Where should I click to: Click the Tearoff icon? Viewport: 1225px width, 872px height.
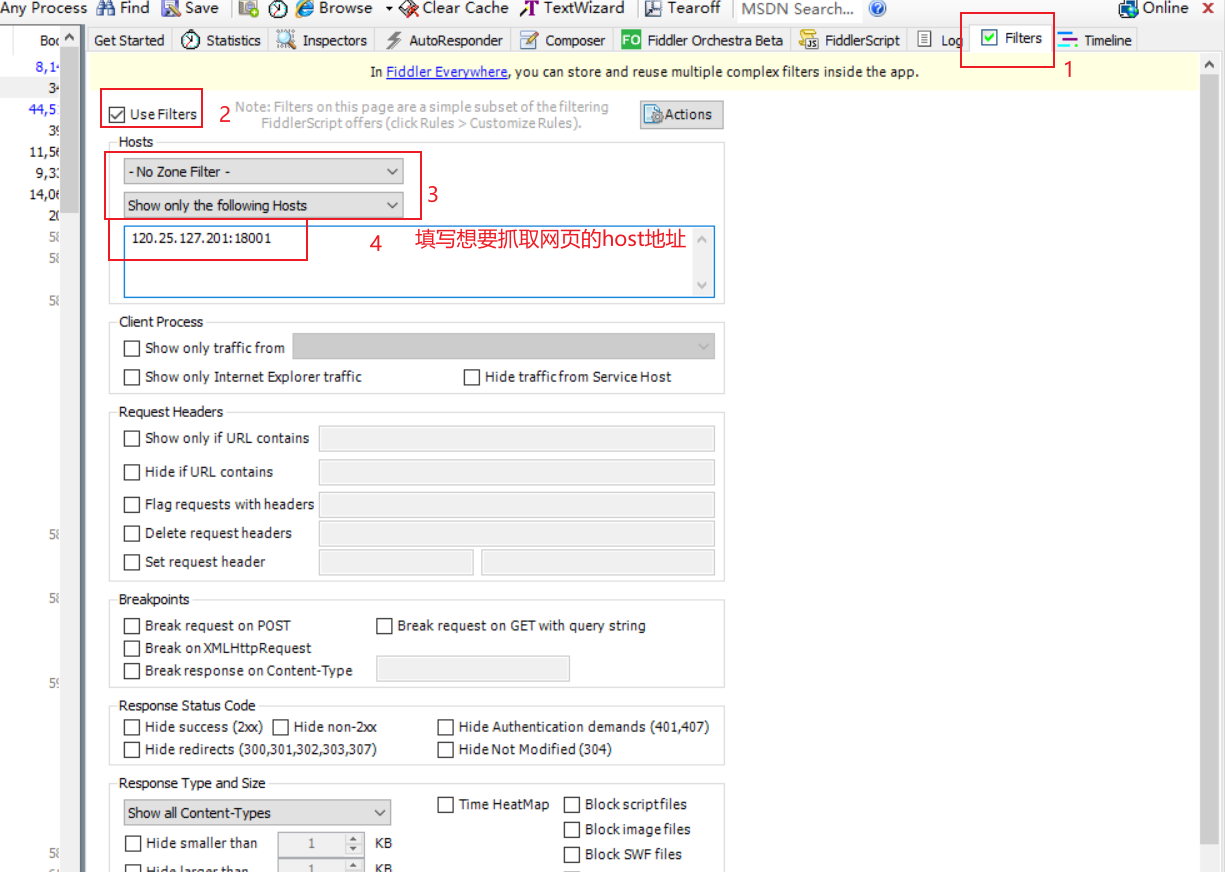[653, 8]
